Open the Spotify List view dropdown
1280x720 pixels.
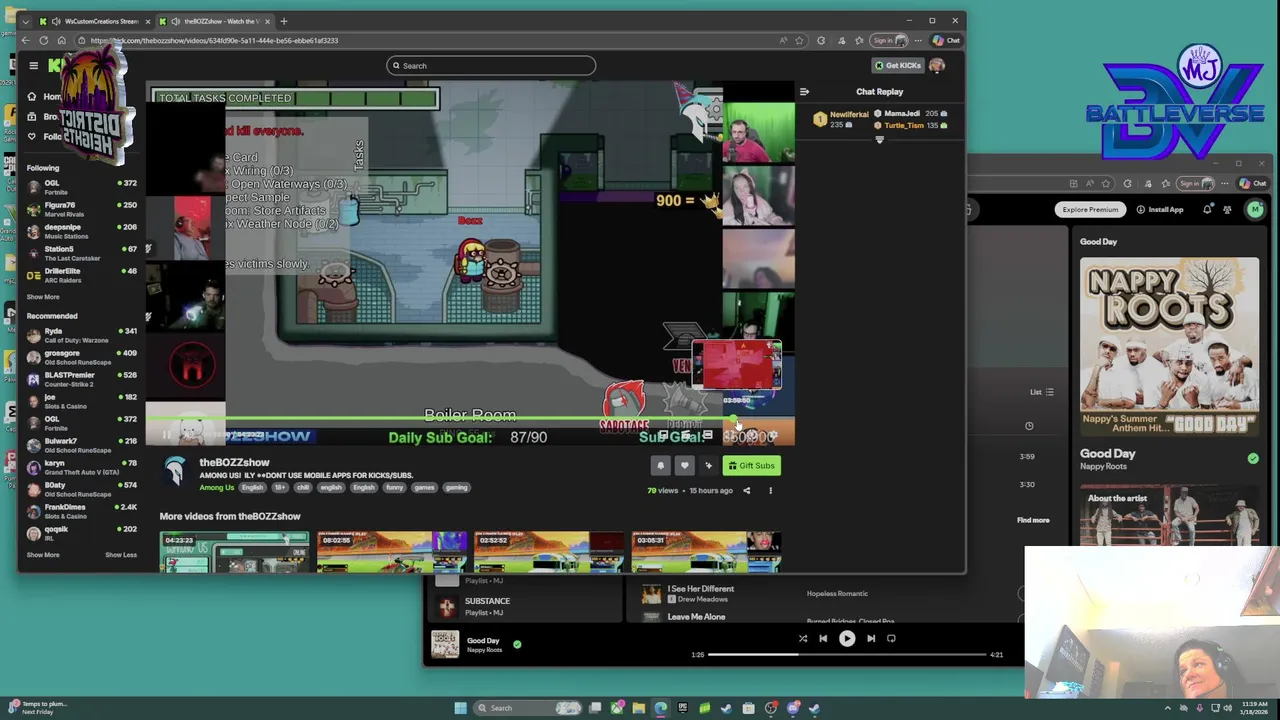[1042, 392]
